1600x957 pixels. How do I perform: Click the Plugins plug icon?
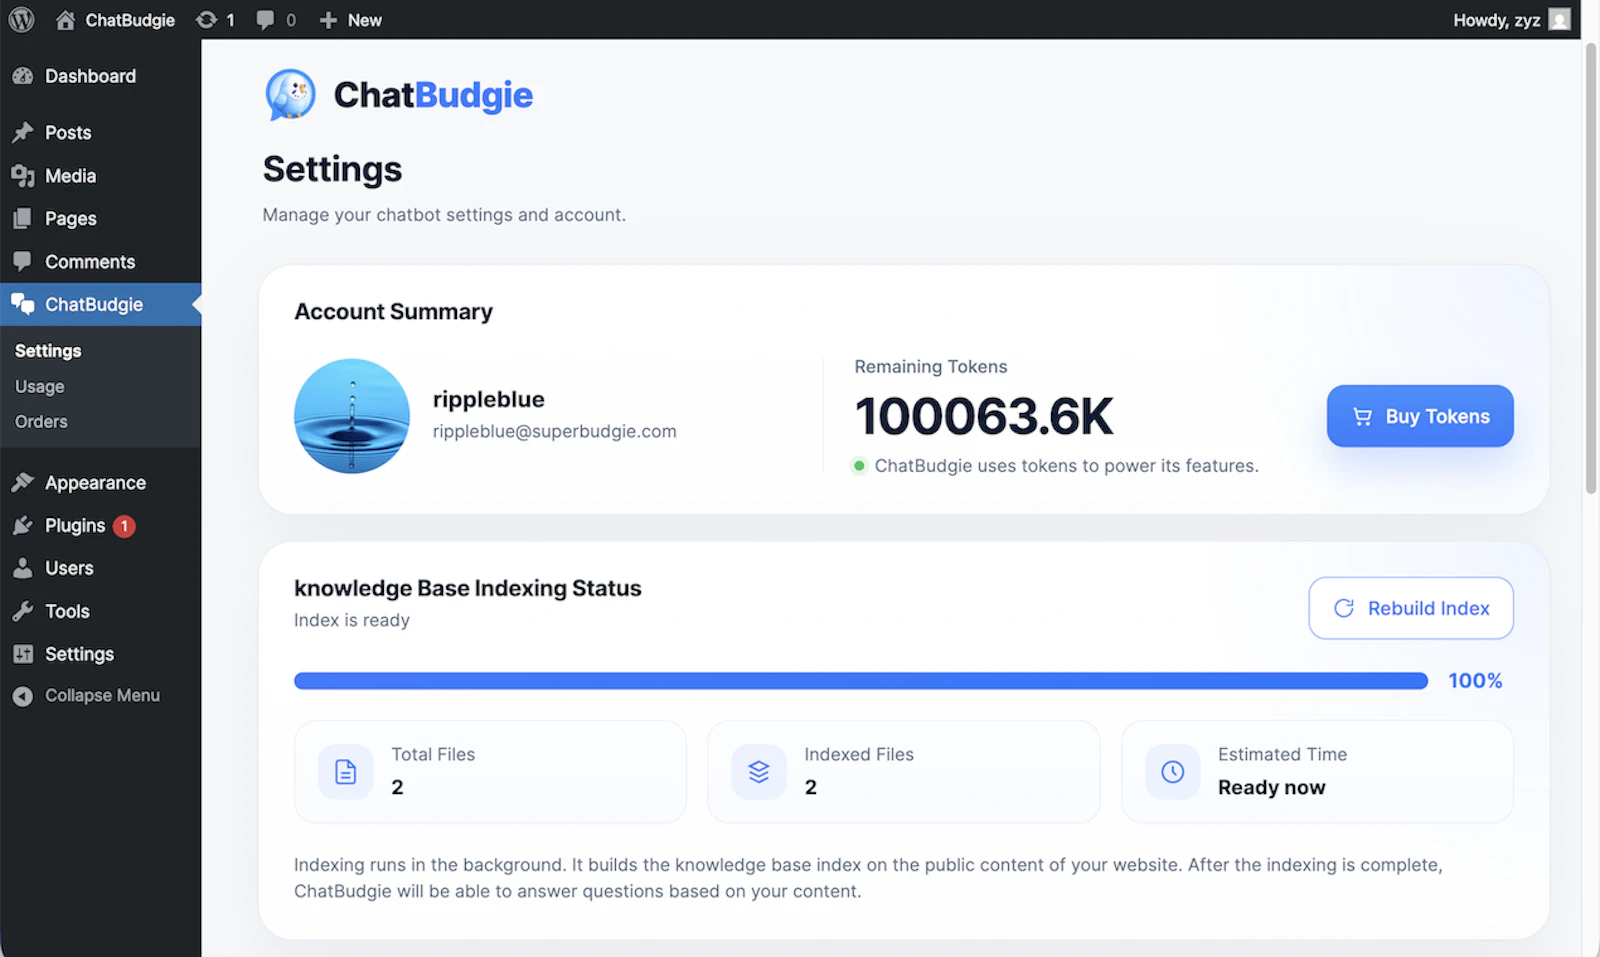coord(23,526)
